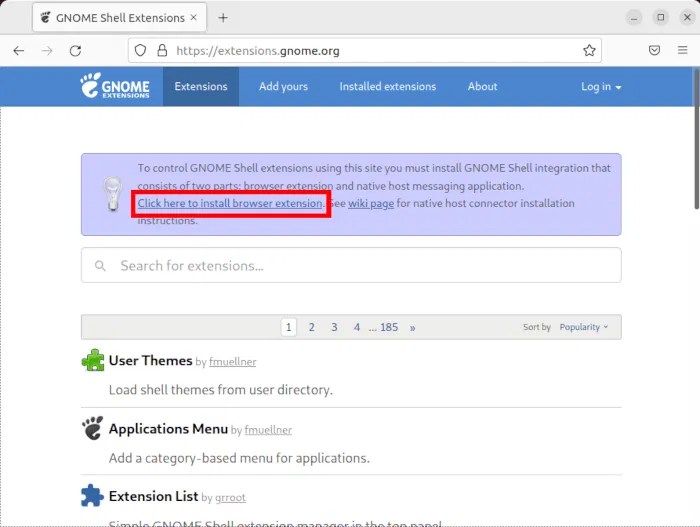Viewport: 700px width, 527px height.
Task: Open a new tab with the plus icon
Action: (223, 18)
